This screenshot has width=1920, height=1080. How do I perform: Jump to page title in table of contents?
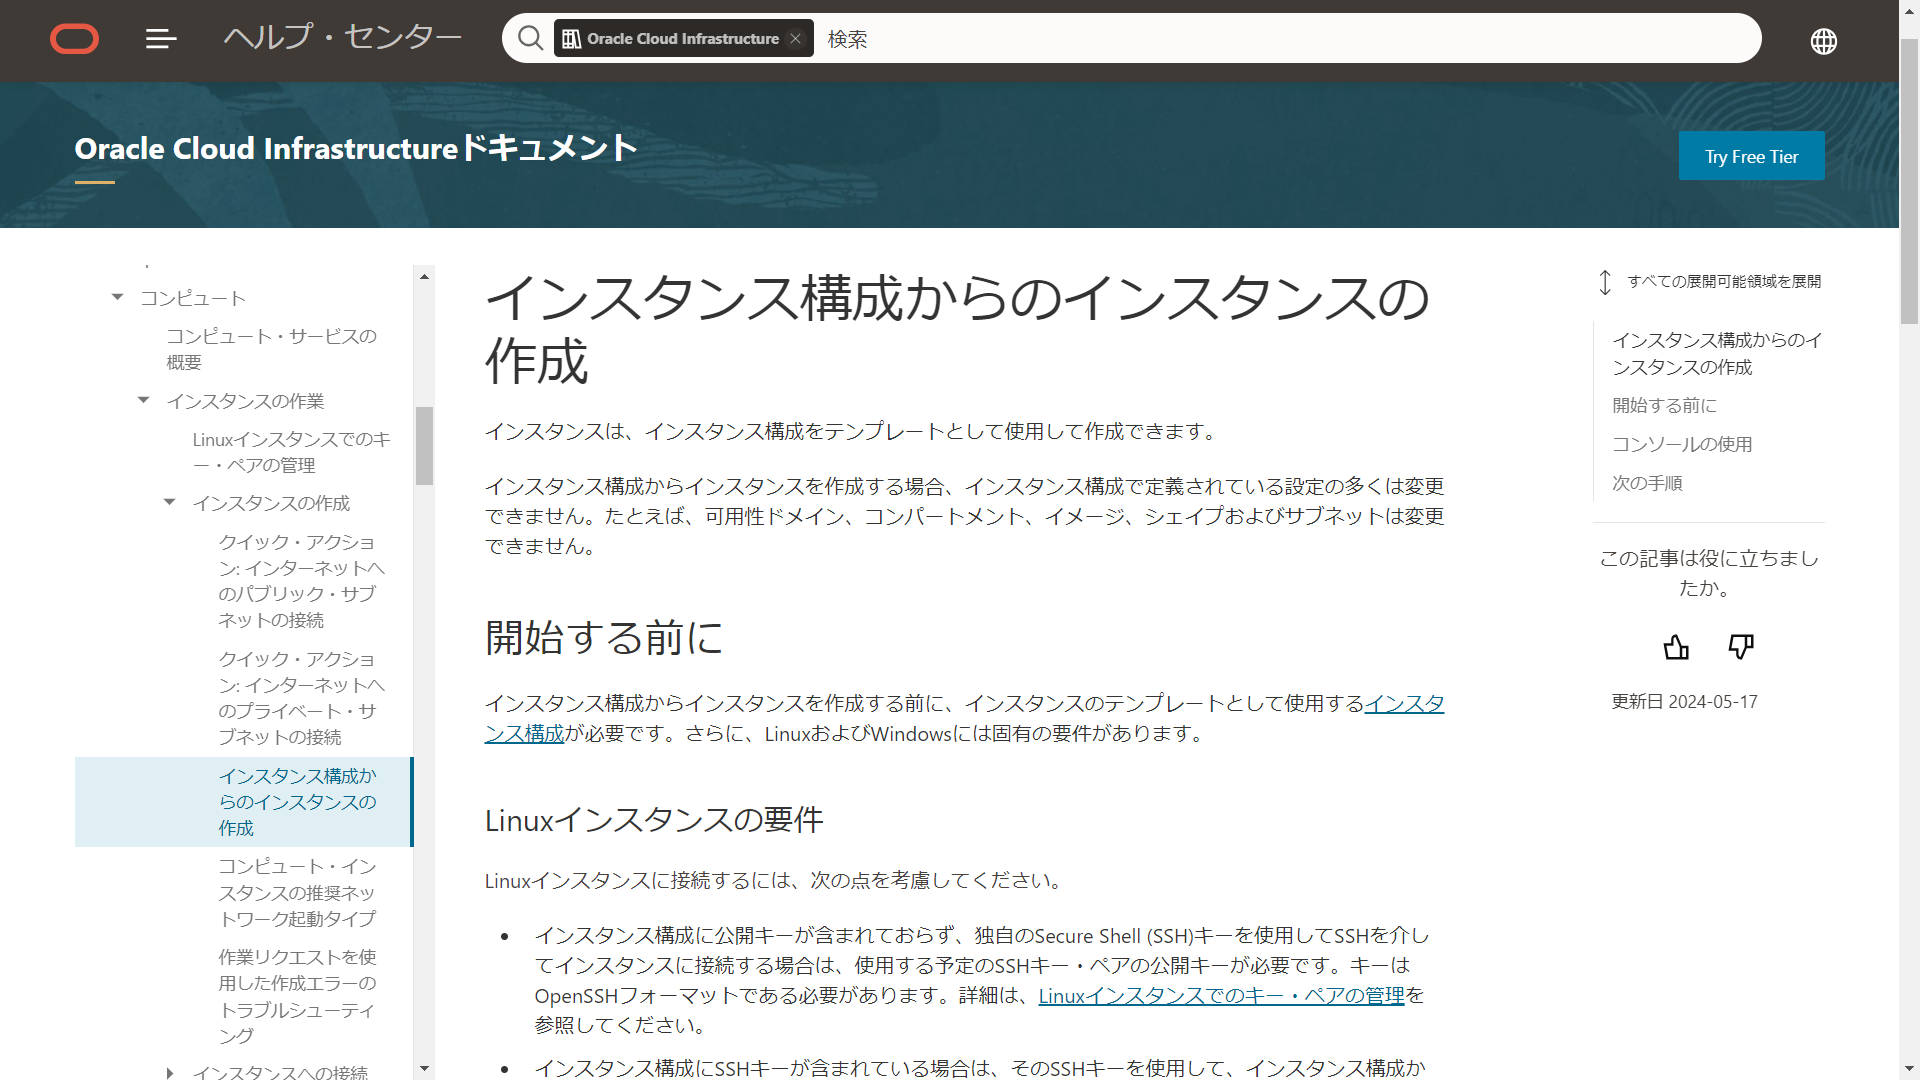pyautogui.click(x=1717, y=354)
